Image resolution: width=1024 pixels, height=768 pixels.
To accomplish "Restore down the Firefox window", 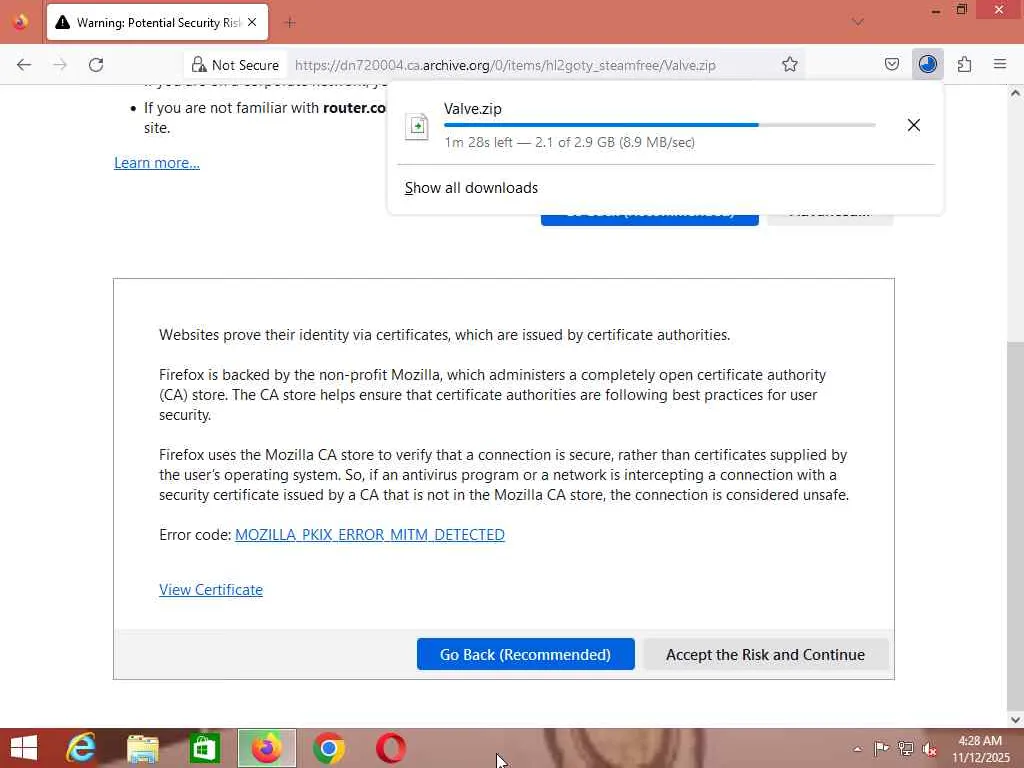I will [961, 10].
